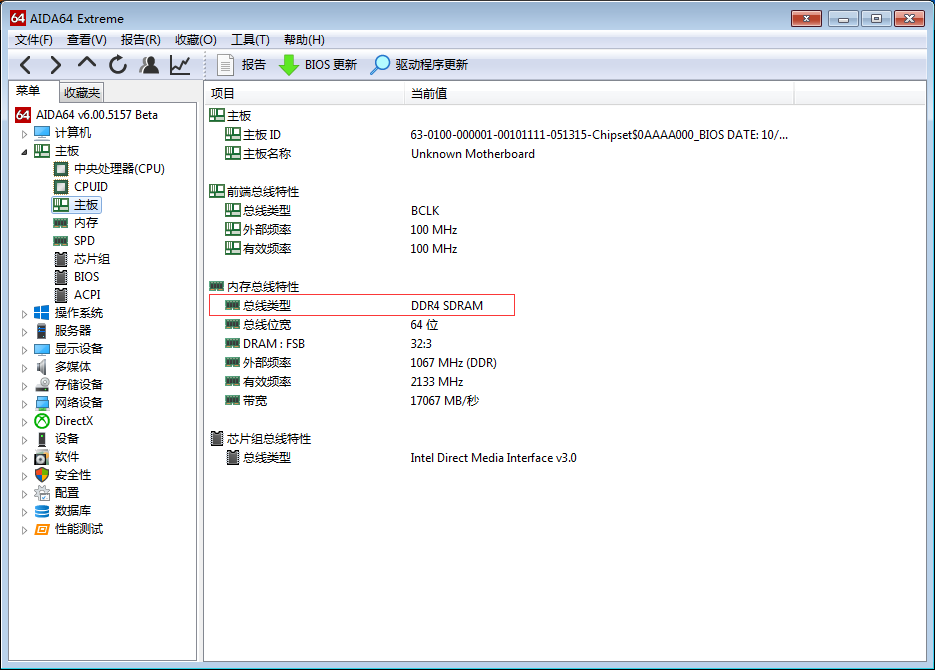Click the 驱动程序更新 toolbar button
Viewport: 935px width, 670px height.
point(419,65)
